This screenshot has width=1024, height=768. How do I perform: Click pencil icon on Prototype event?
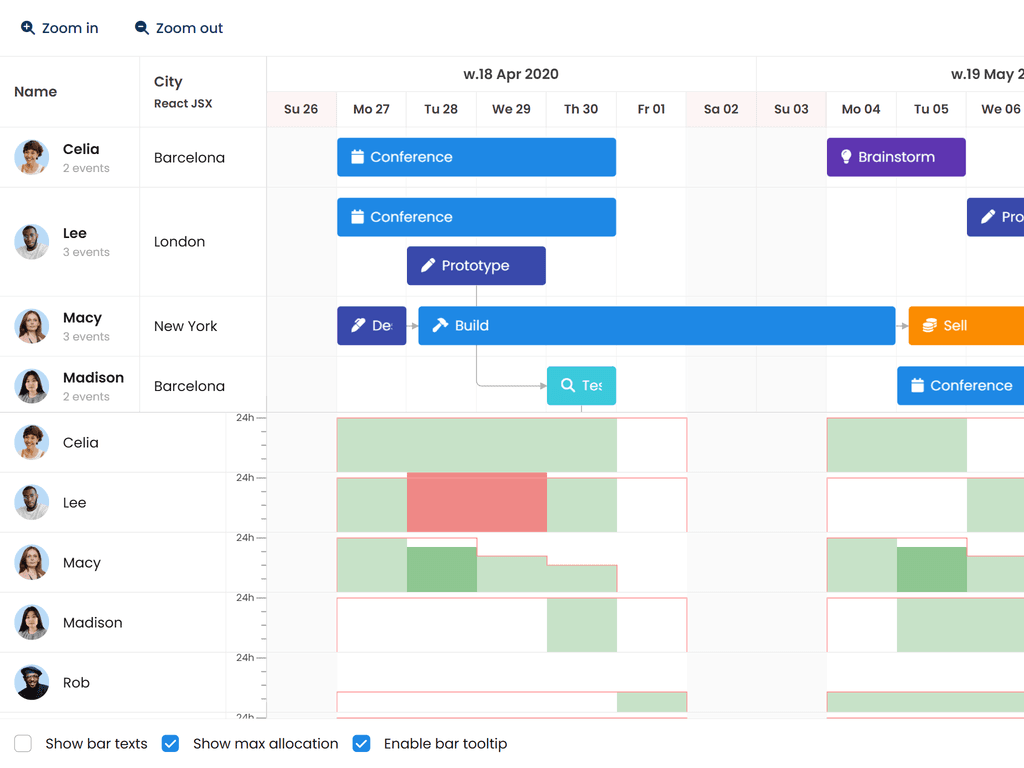coord(428,266)
